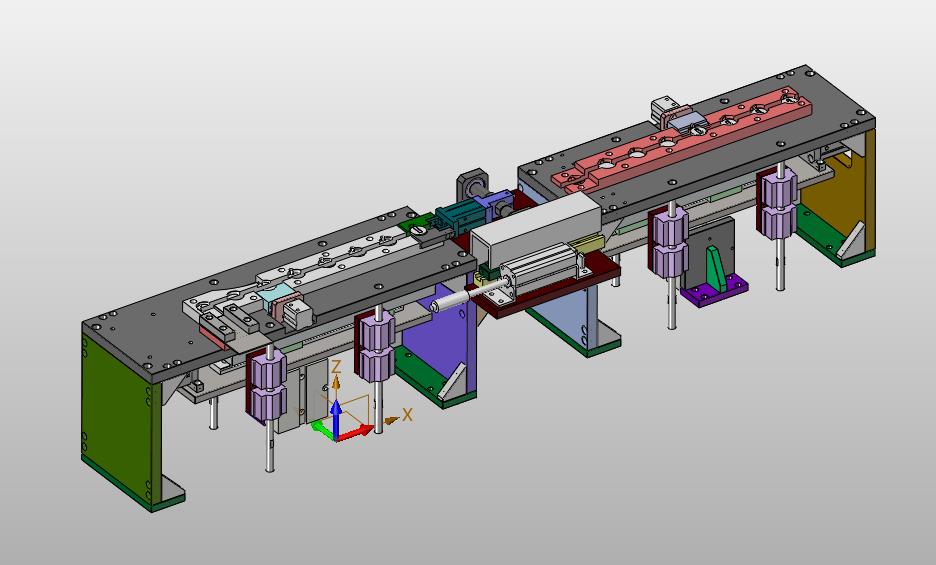
Task: Click the orange X axis label
Action: click(x=407, y=414)
